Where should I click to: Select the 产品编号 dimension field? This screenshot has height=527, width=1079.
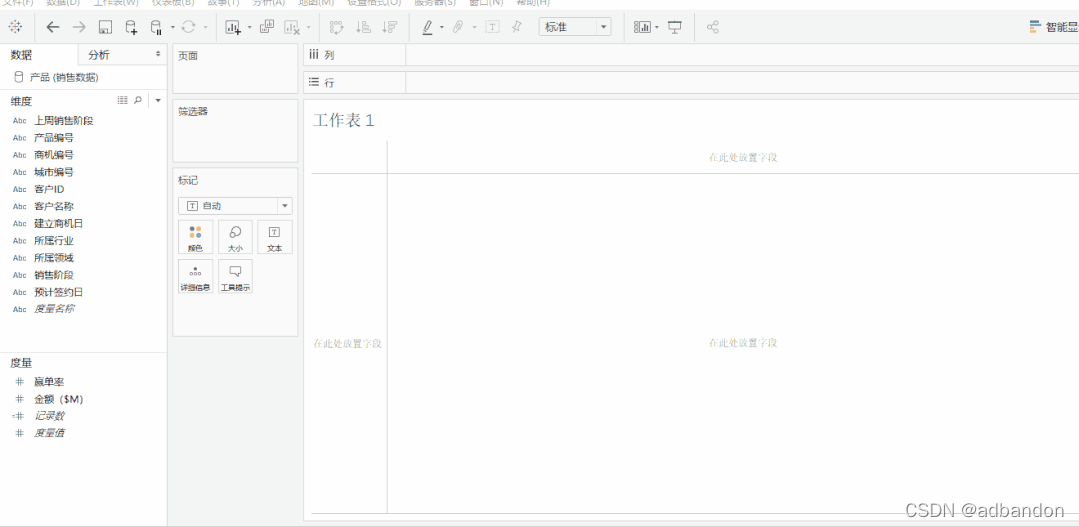pyautogui.click(x=54, y=138)
